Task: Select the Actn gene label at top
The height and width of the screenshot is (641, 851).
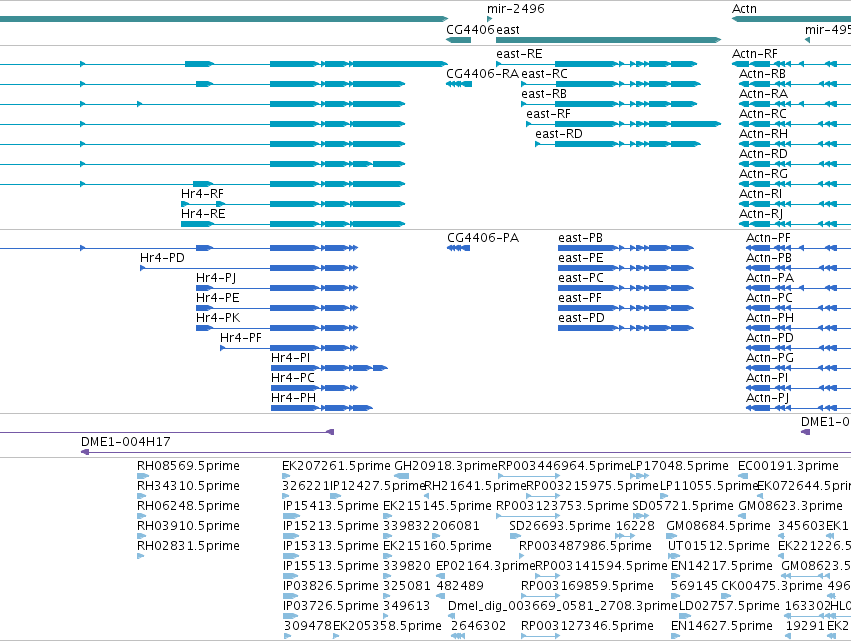Action: coord(744,9)
